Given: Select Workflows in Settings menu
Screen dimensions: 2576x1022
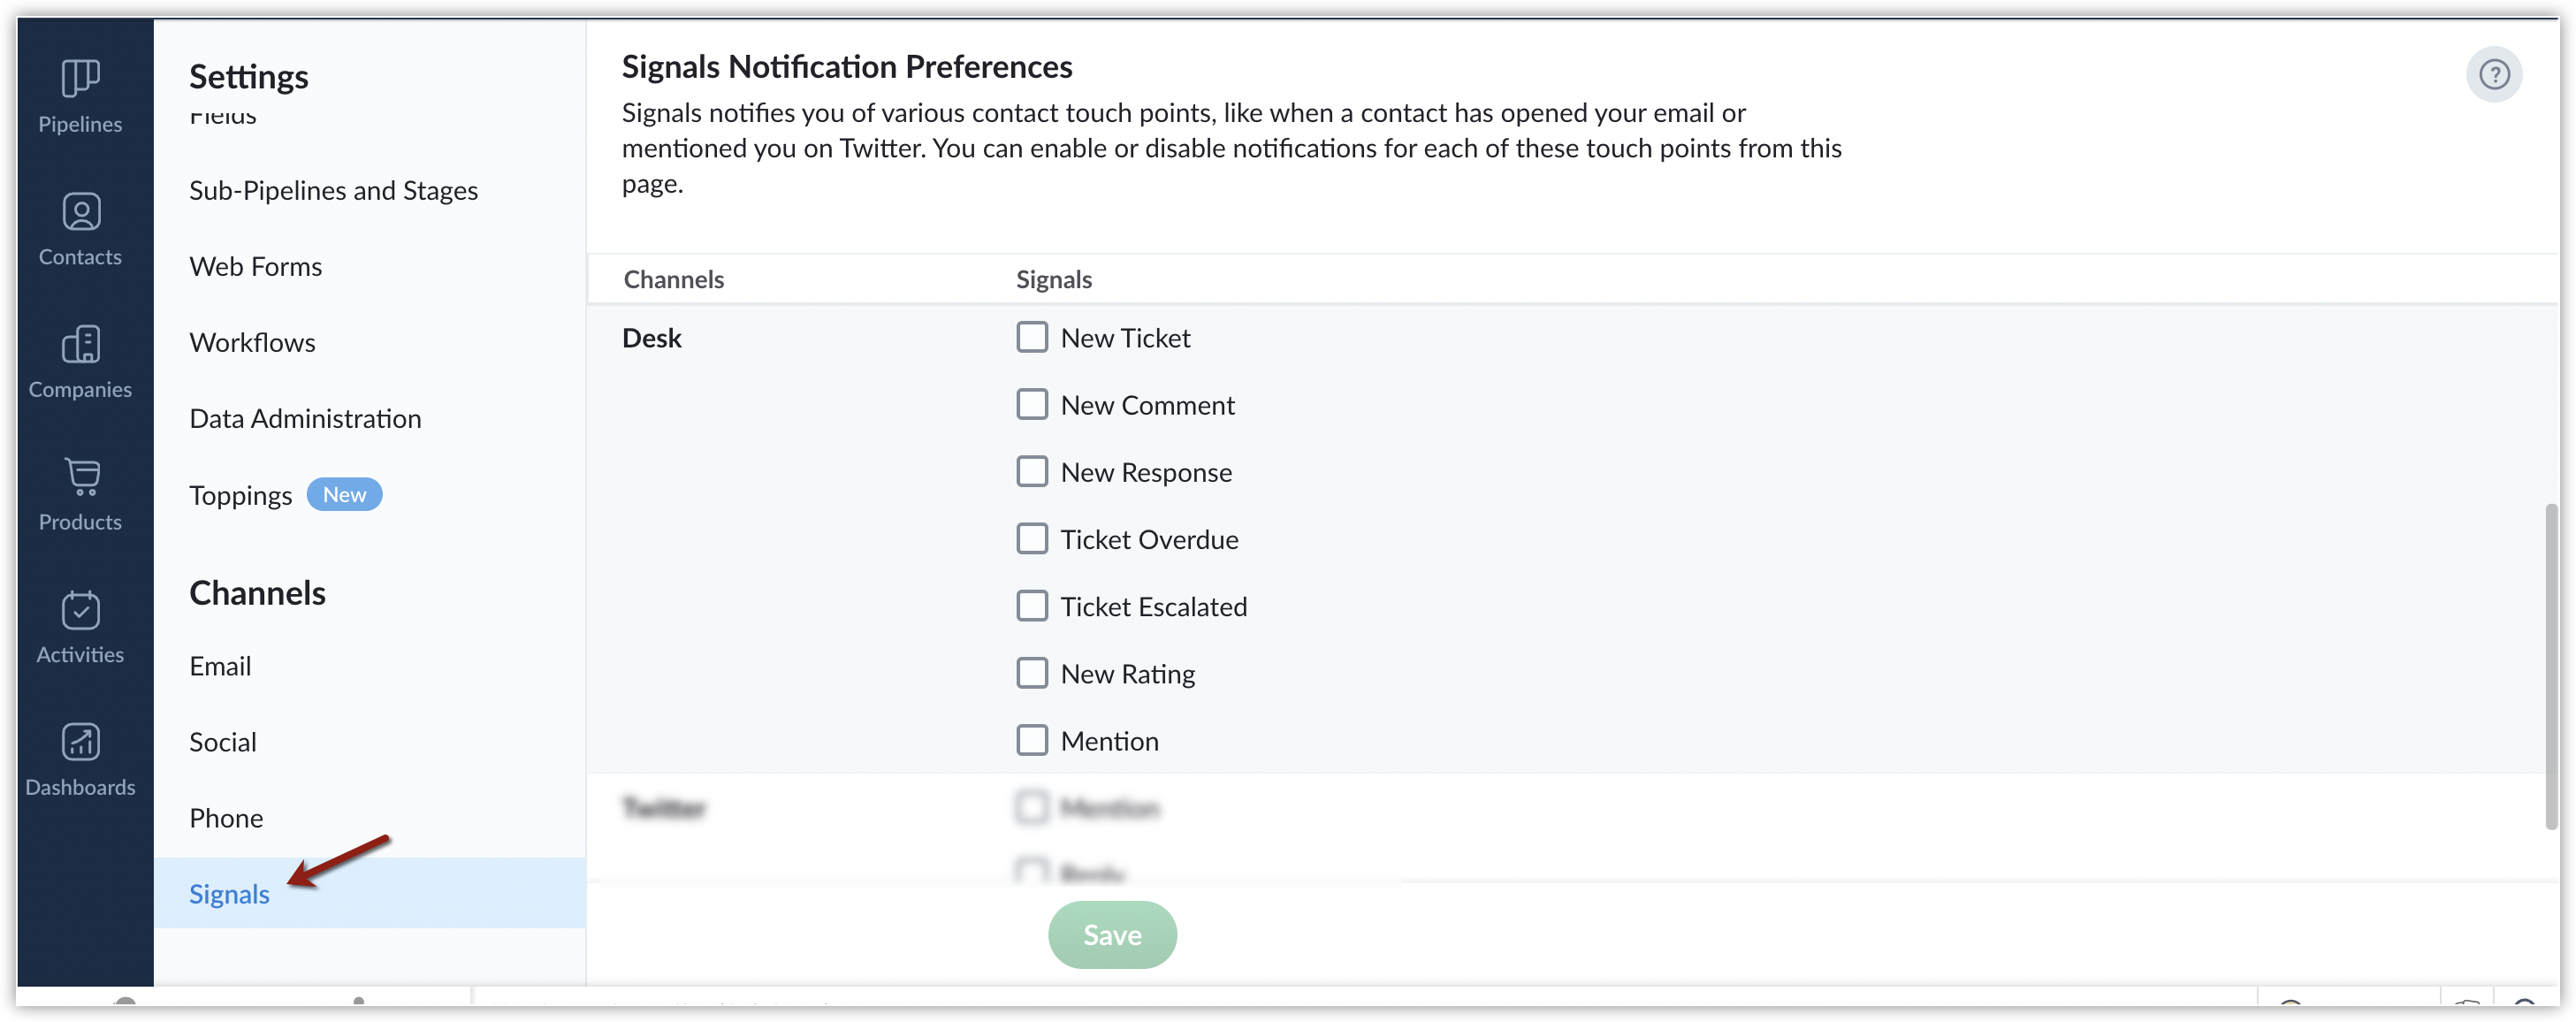Looking at the screenshot, I should click(252, 342).
